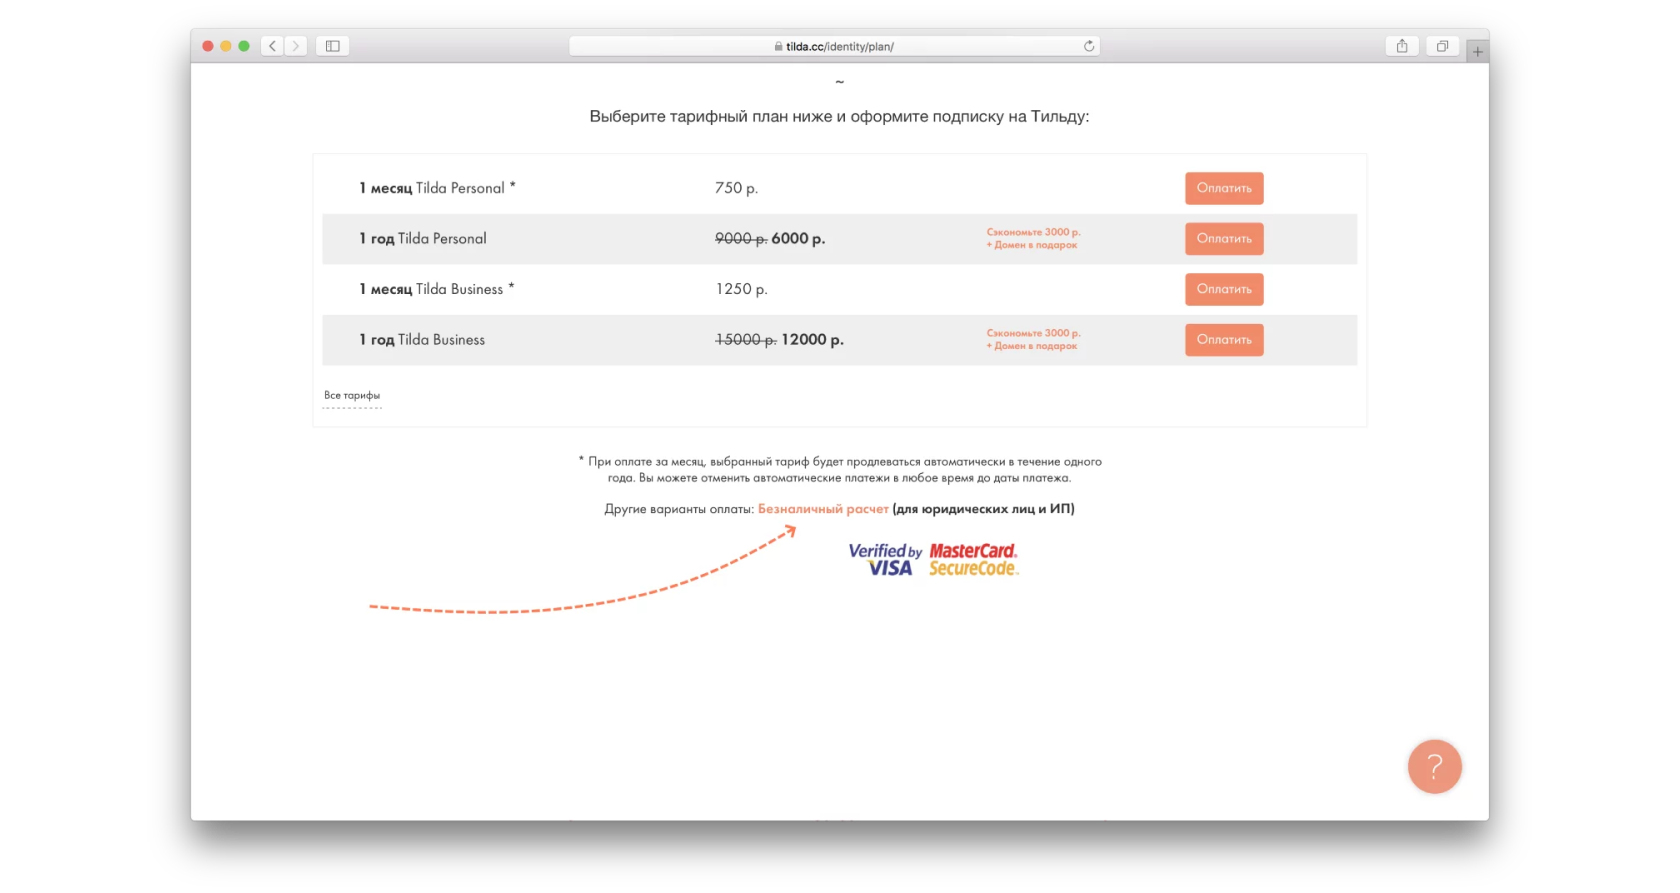Click the 6000 р. discounted price

pos(798,239)
